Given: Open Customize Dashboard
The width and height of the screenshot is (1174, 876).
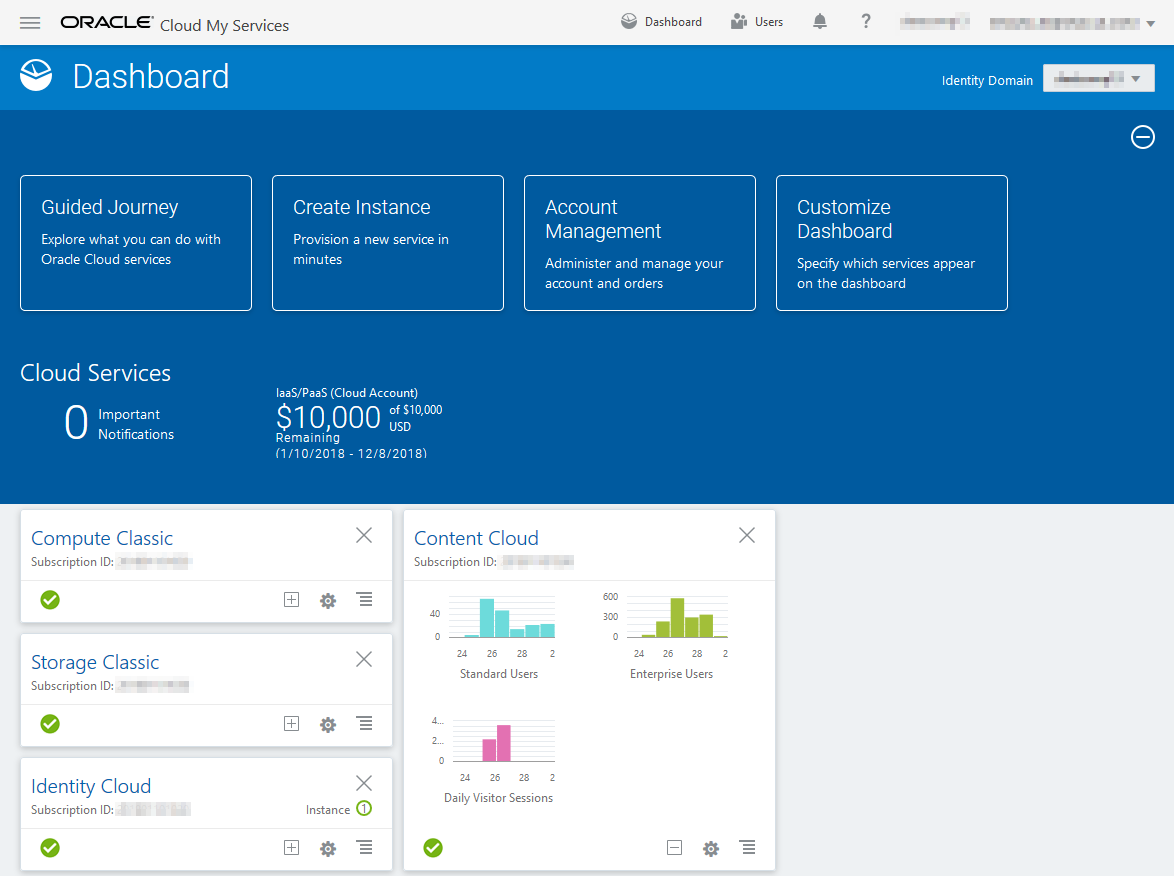Looking at the screenshot, I should 891,243.
